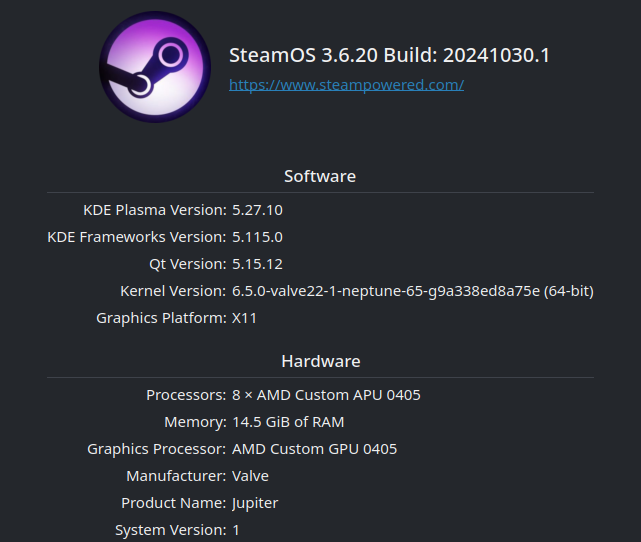The image size is (641, 542).
Task: Click the KDE Plasma Version label
Action: point(155,210)
